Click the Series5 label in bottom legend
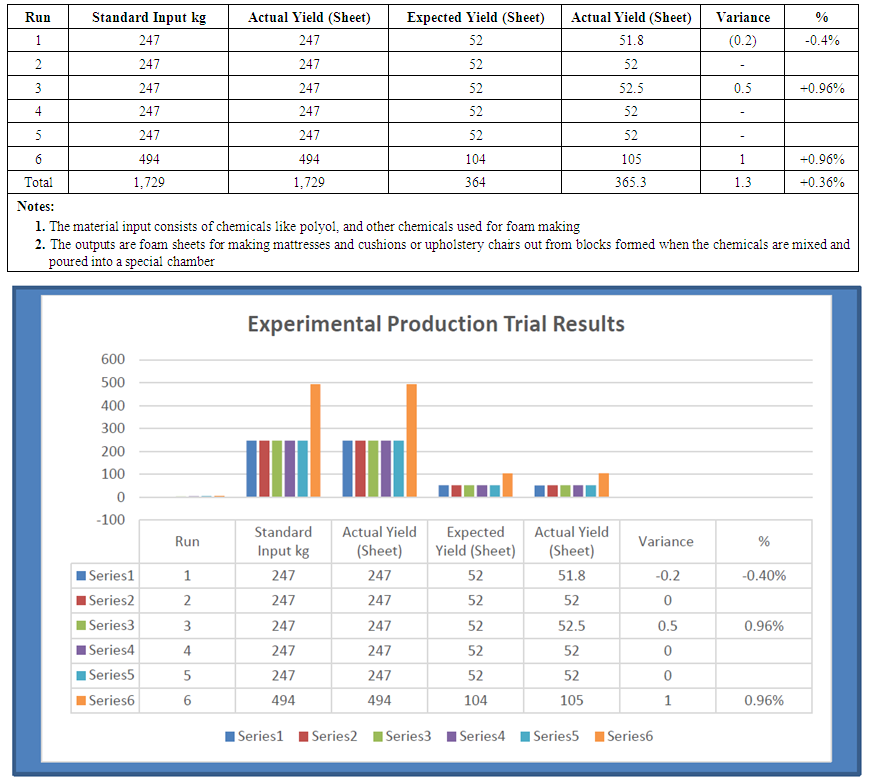 (556, 736)
